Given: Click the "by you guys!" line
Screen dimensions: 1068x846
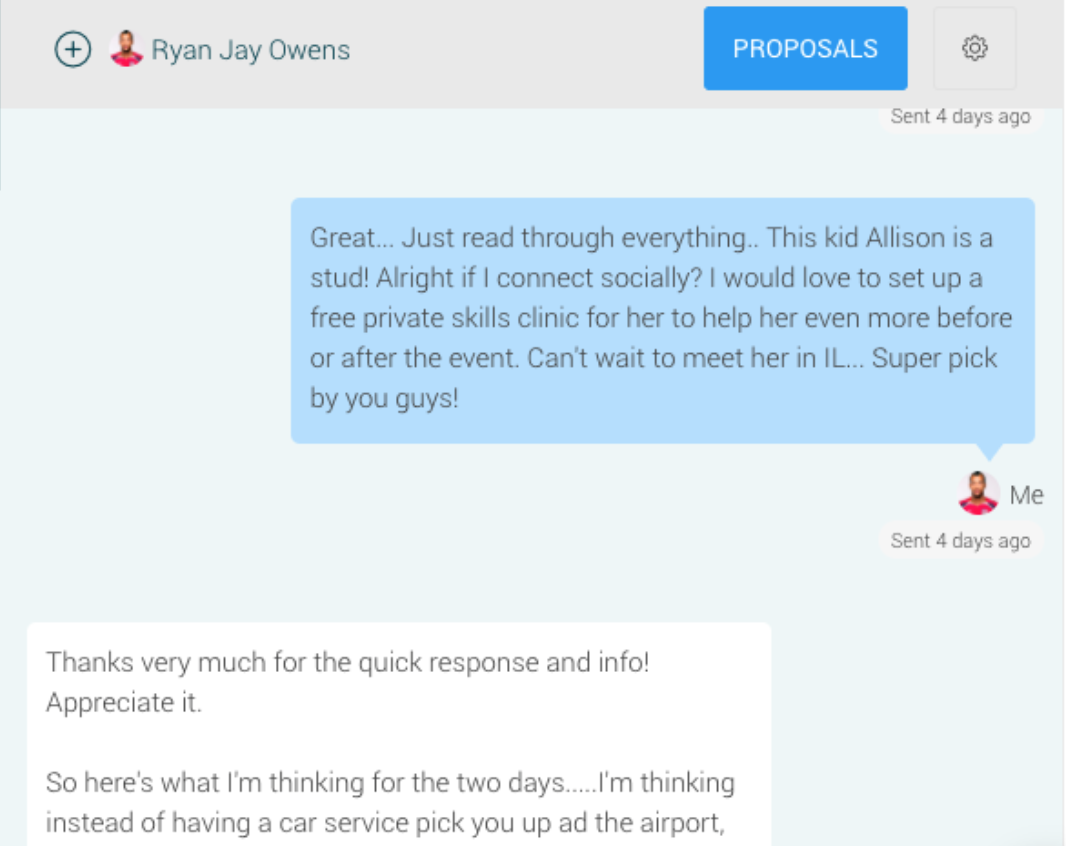Looking at the screenshot, I should (384, 398).
